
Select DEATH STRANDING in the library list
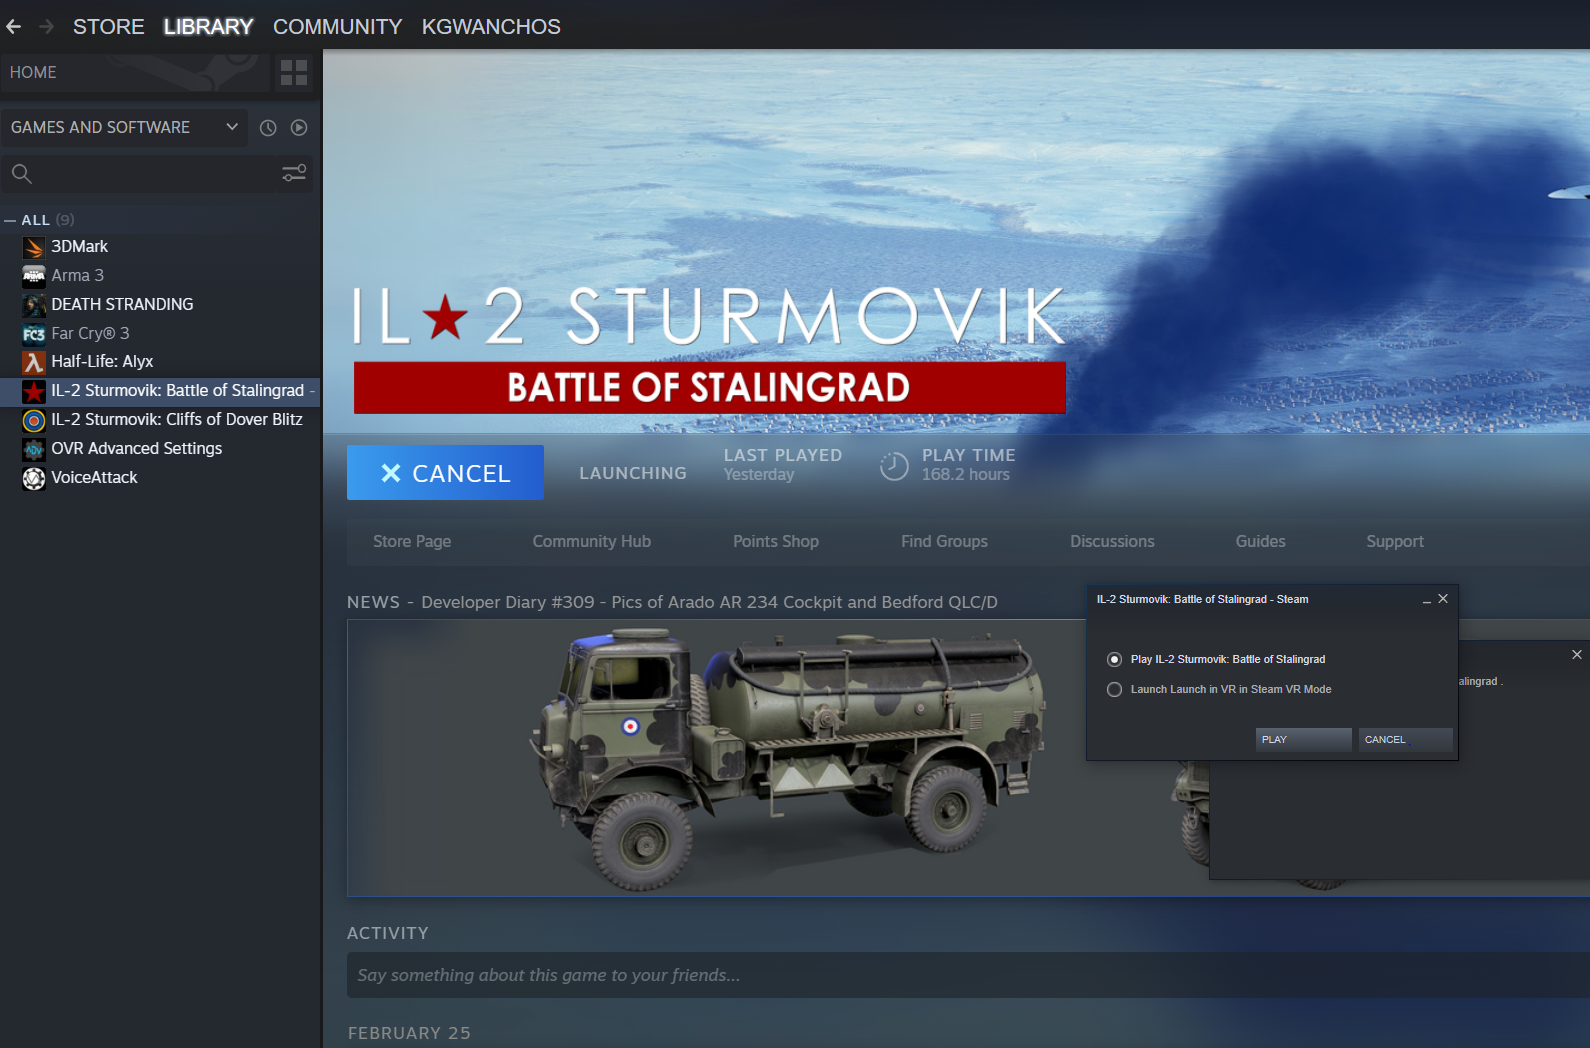pos(122,305)
